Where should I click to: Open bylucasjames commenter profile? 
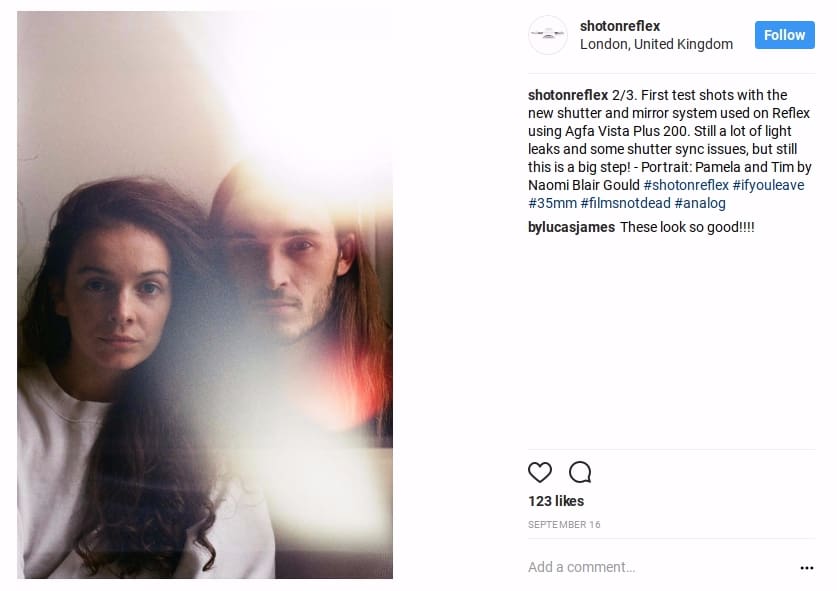coord(571,227)
